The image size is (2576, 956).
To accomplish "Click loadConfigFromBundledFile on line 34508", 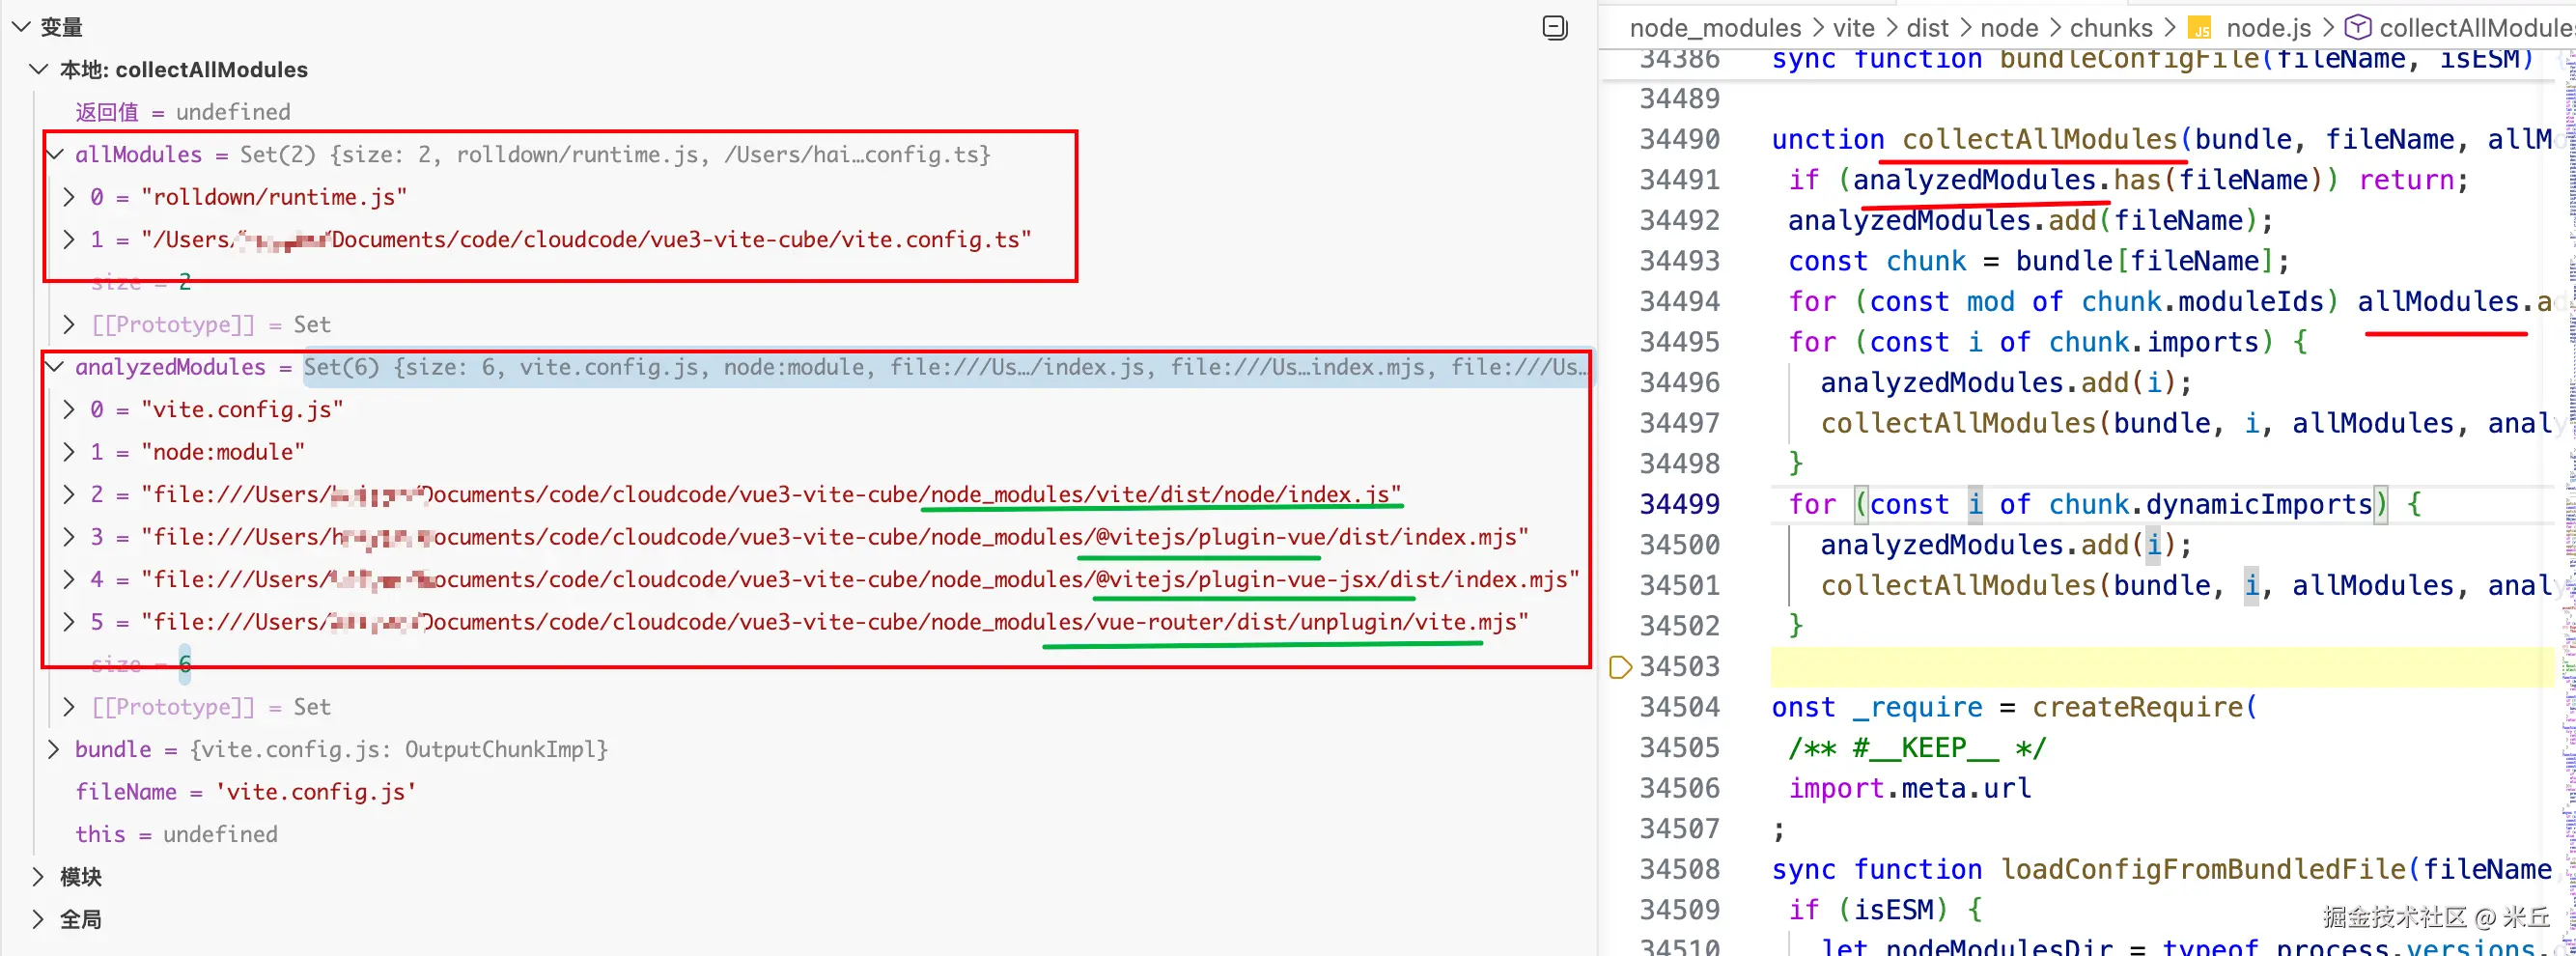I will click(x=2203, y=869).
